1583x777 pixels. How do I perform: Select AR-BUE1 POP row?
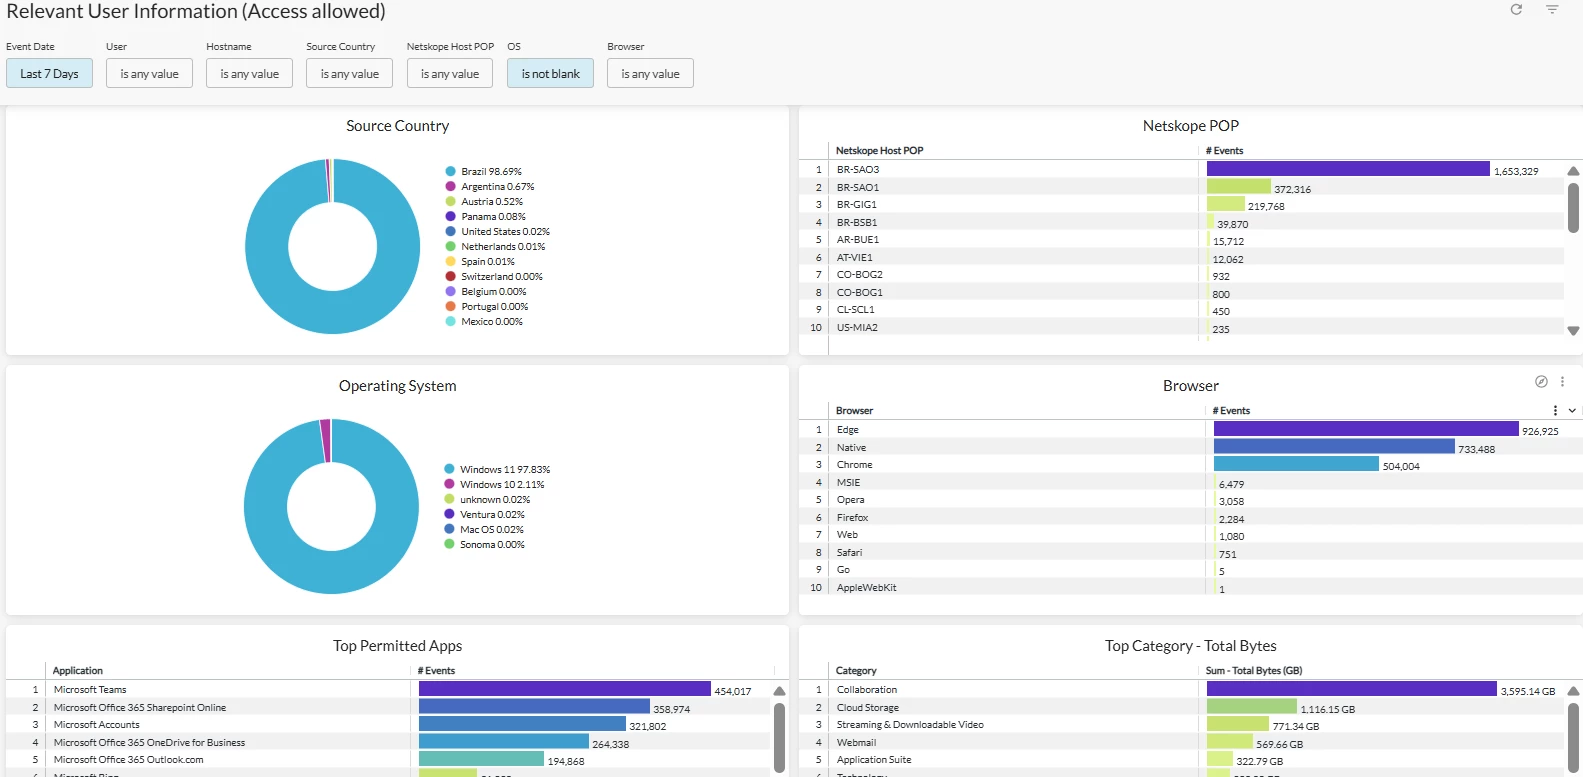(x=1182, y=239)
